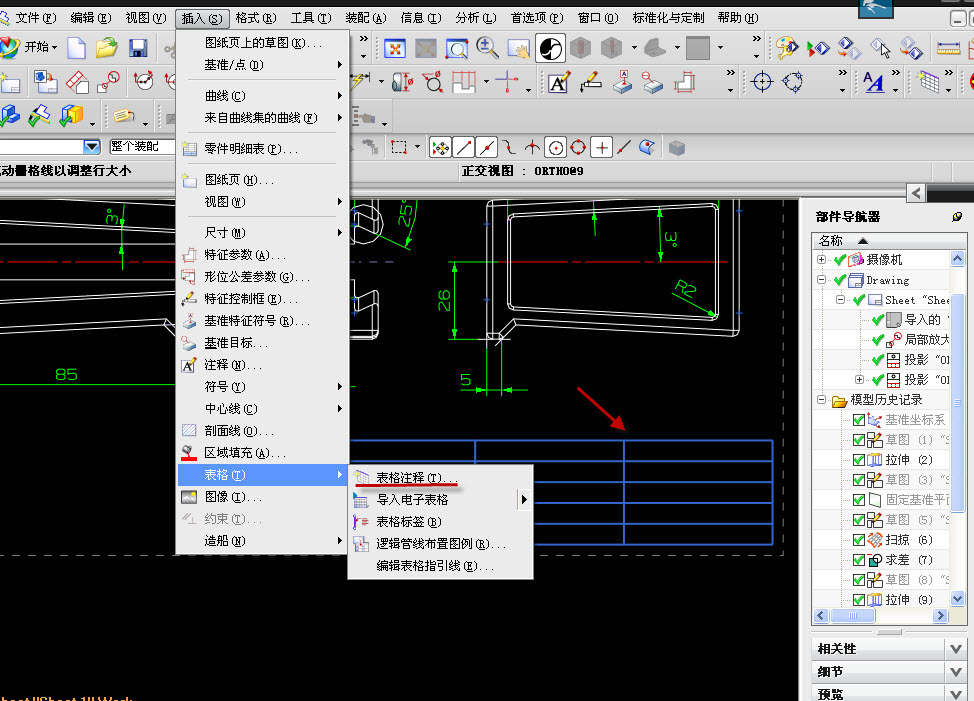Expand the 预览 panel
Image resolution: width=974 pixels, height=701 pixels.
955,693
